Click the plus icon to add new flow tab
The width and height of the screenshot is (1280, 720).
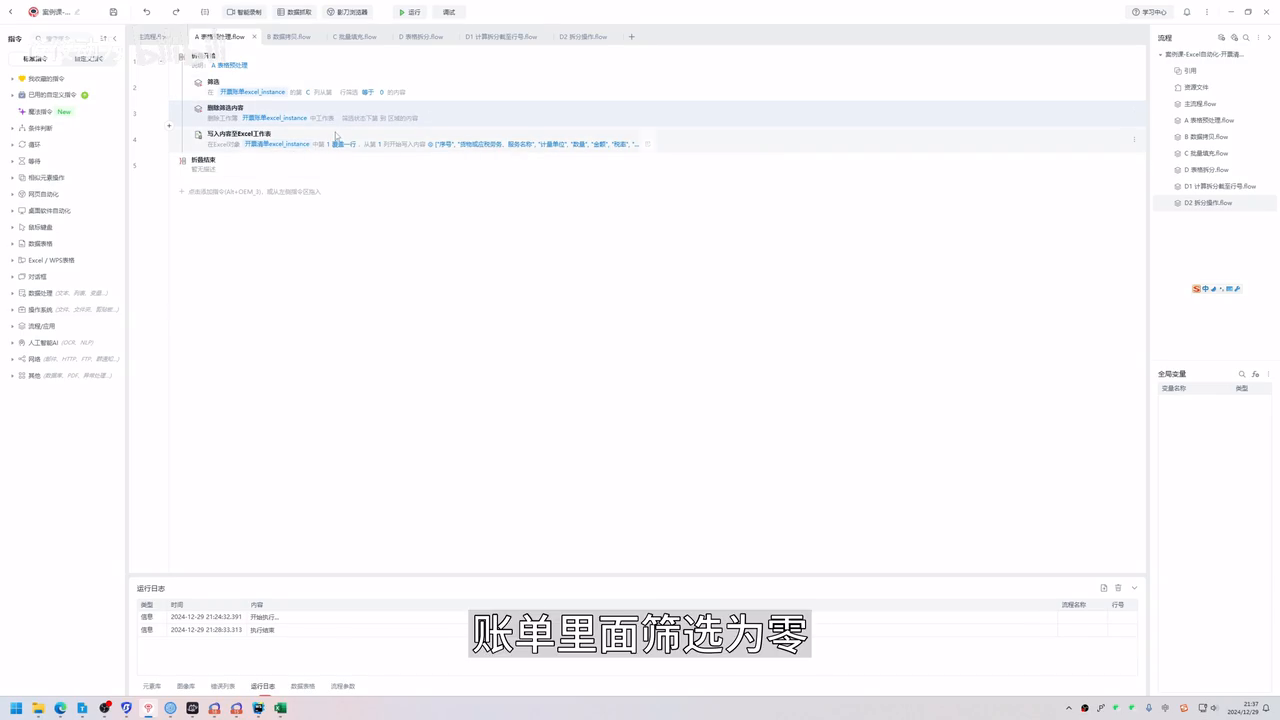(x=631, y=36)
